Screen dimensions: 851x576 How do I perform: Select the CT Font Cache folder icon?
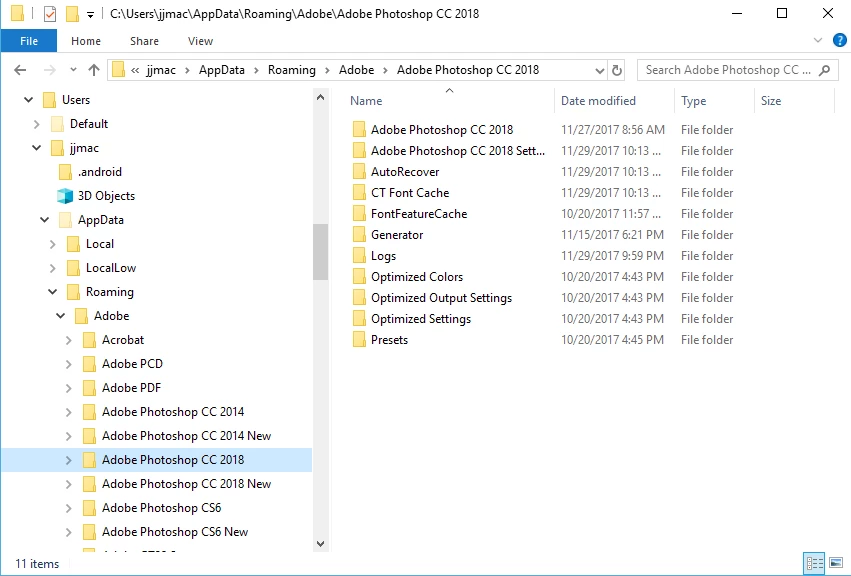click(359, 193)
